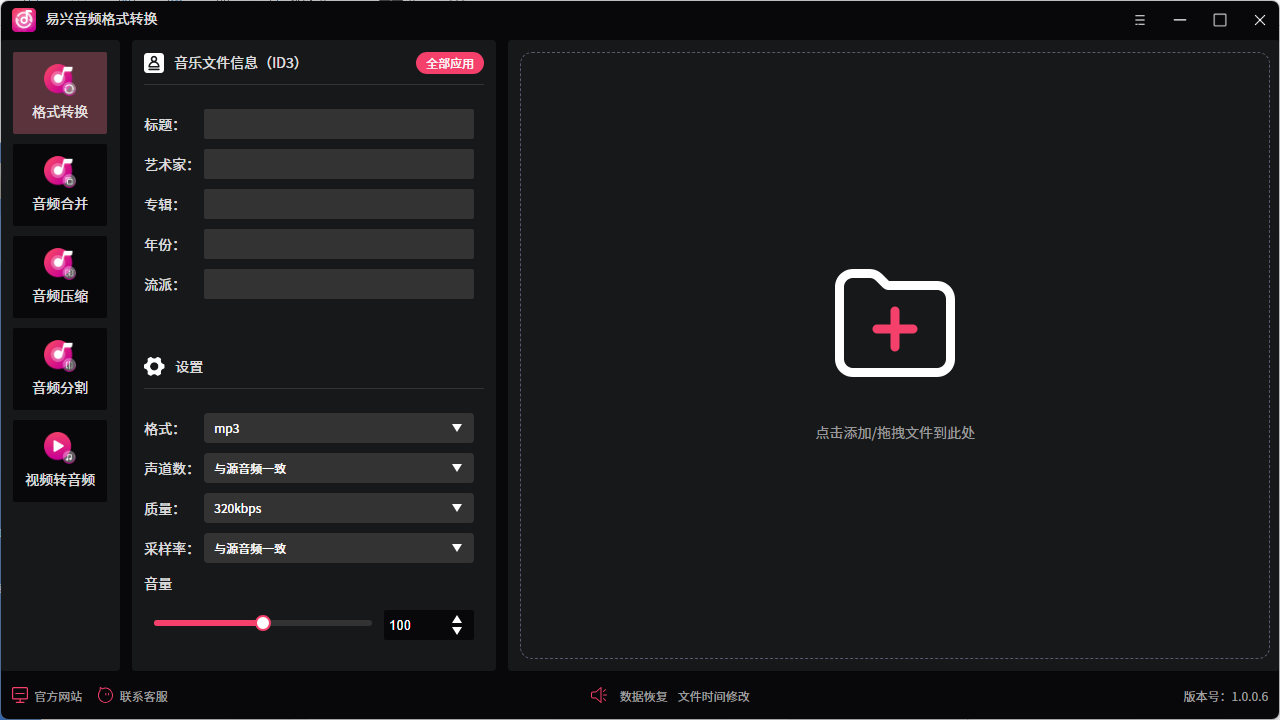
Task: Click the speaker icon near 数据恢复
Action: click(598, 695)
